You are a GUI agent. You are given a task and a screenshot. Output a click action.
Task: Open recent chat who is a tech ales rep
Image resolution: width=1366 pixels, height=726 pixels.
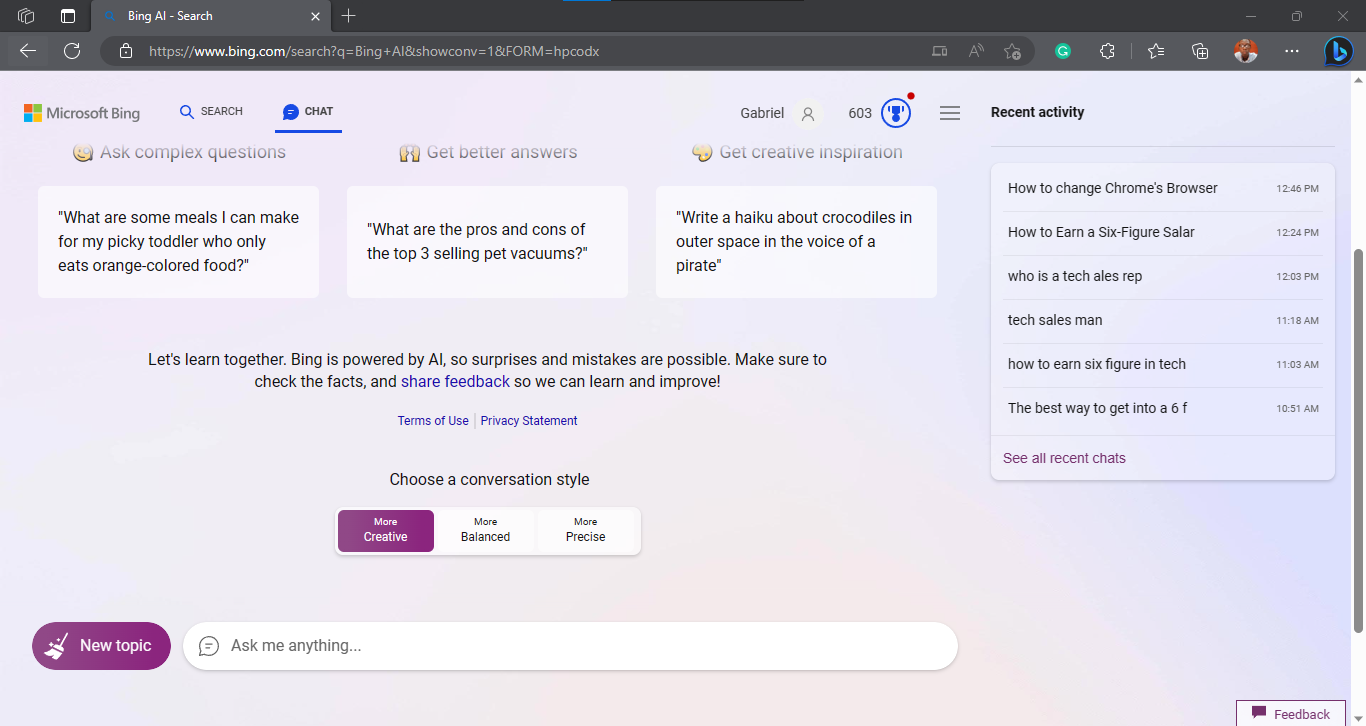[x=1163, y=276]
